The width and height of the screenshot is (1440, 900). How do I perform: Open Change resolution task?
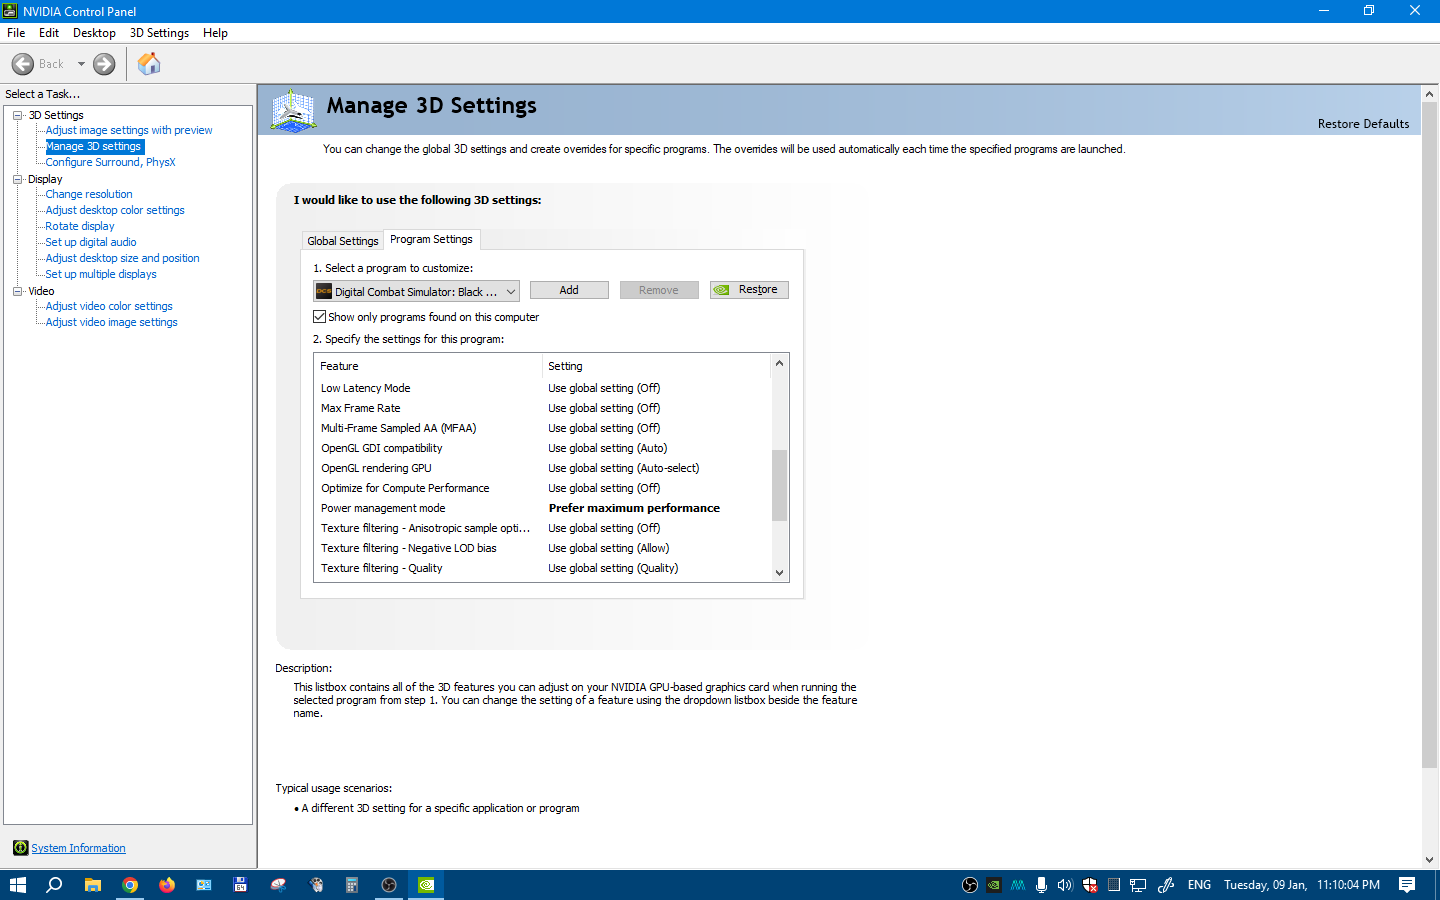[x=89, y=194]
